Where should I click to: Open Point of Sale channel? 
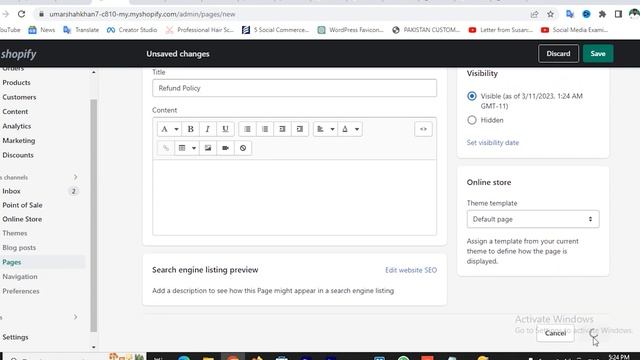click(x=22, y=205)
